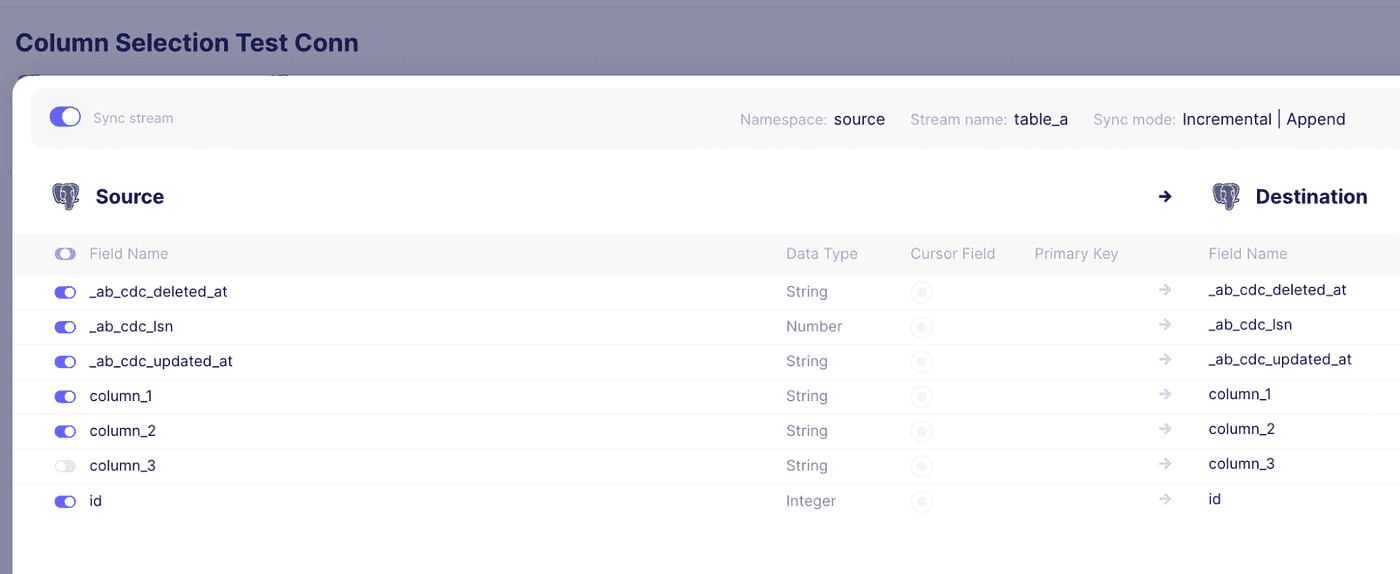
Task: Turn off the _ab_cdc_deleted_at toggle
Action: pyautogui.click(x=65, y=292)
